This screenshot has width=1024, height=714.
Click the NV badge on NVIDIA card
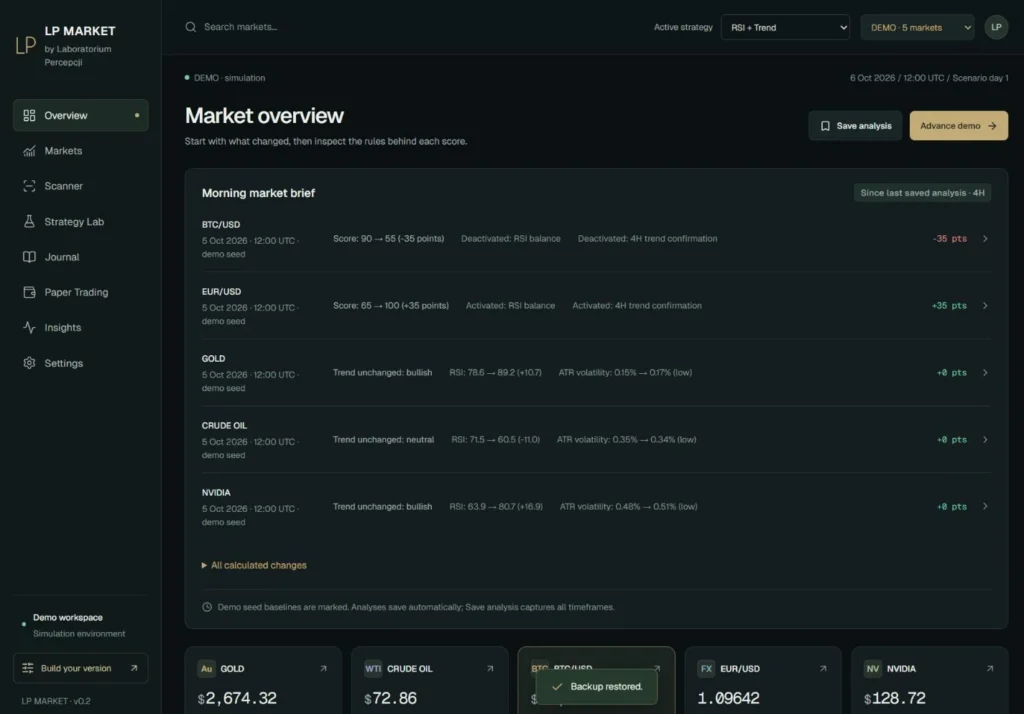[872, 668]
